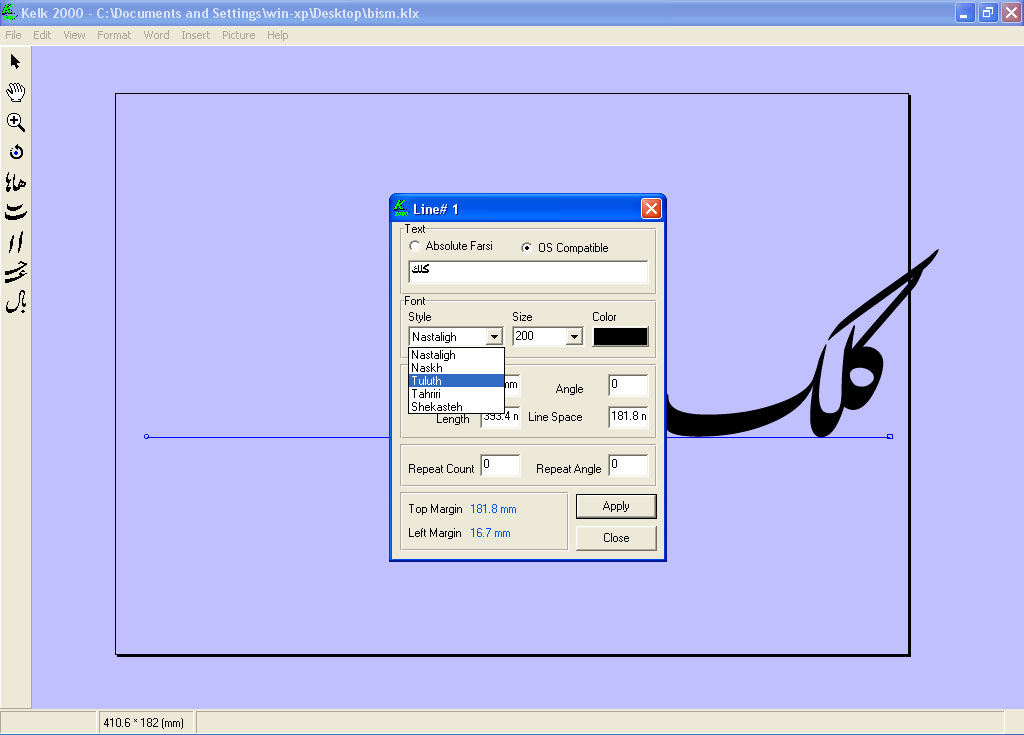Open the Help menu
Screen dimensions: 1024x735
278,35
